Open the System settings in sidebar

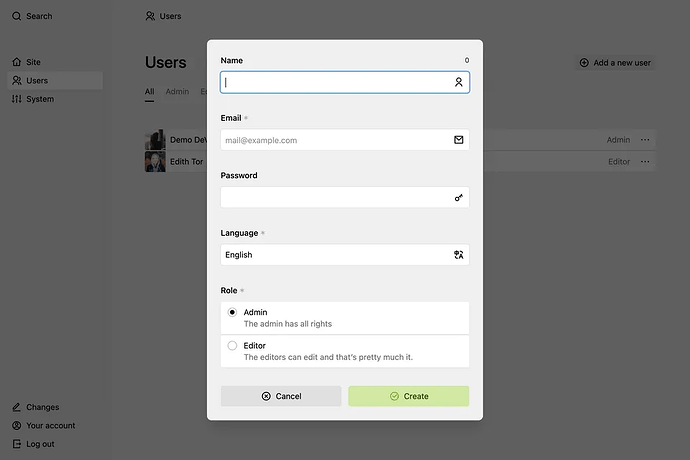(x=40, y=99)
